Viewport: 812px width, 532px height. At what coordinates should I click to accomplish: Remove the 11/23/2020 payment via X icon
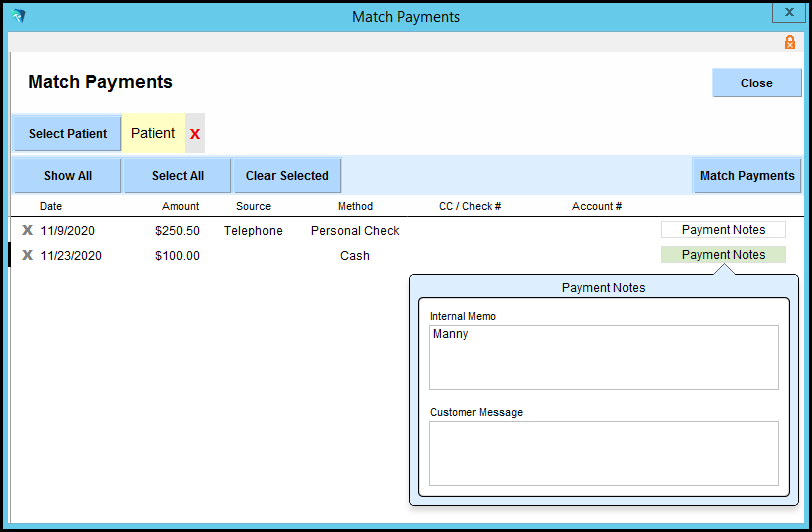[28, 255]
